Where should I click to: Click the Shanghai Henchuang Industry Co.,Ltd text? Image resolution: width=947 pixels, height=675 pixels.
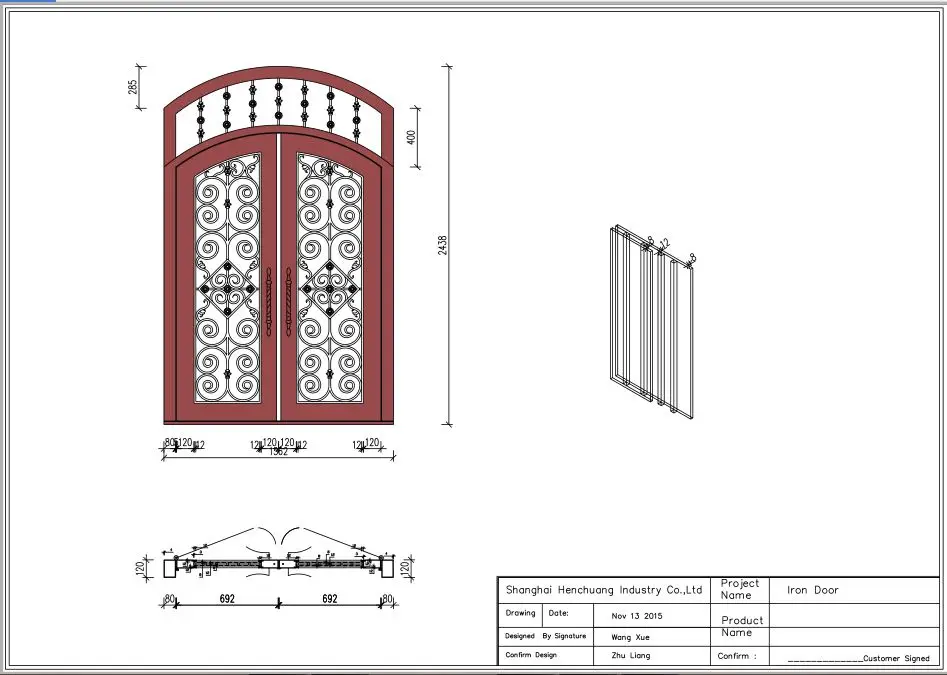click(x=604, y=590)
